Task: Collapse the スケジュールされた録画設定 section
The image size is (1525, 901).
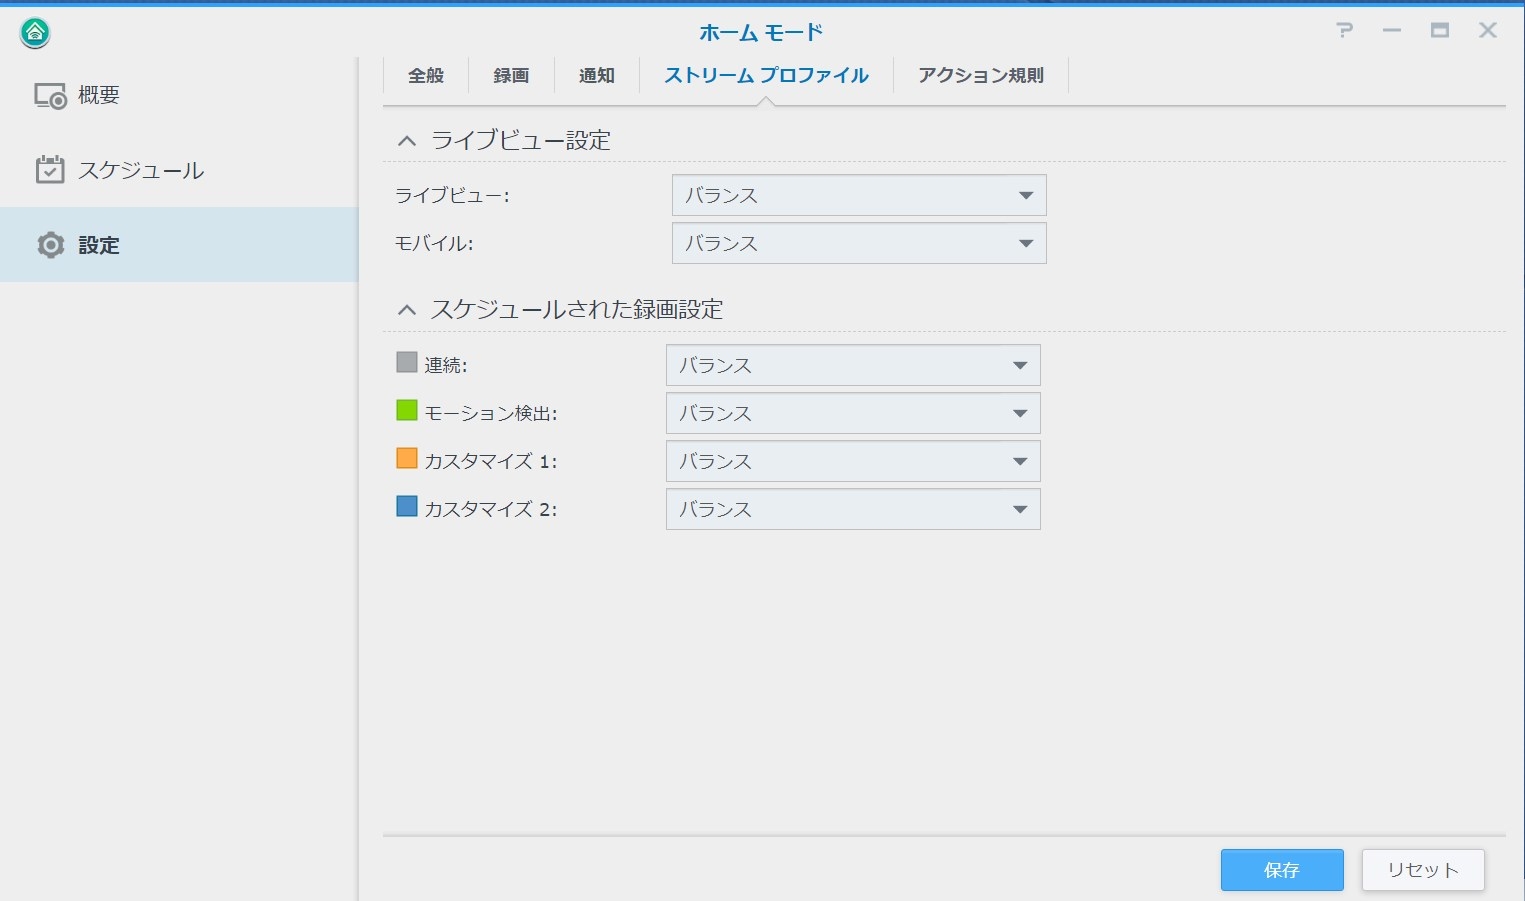Action: click(x=406, y=310)
